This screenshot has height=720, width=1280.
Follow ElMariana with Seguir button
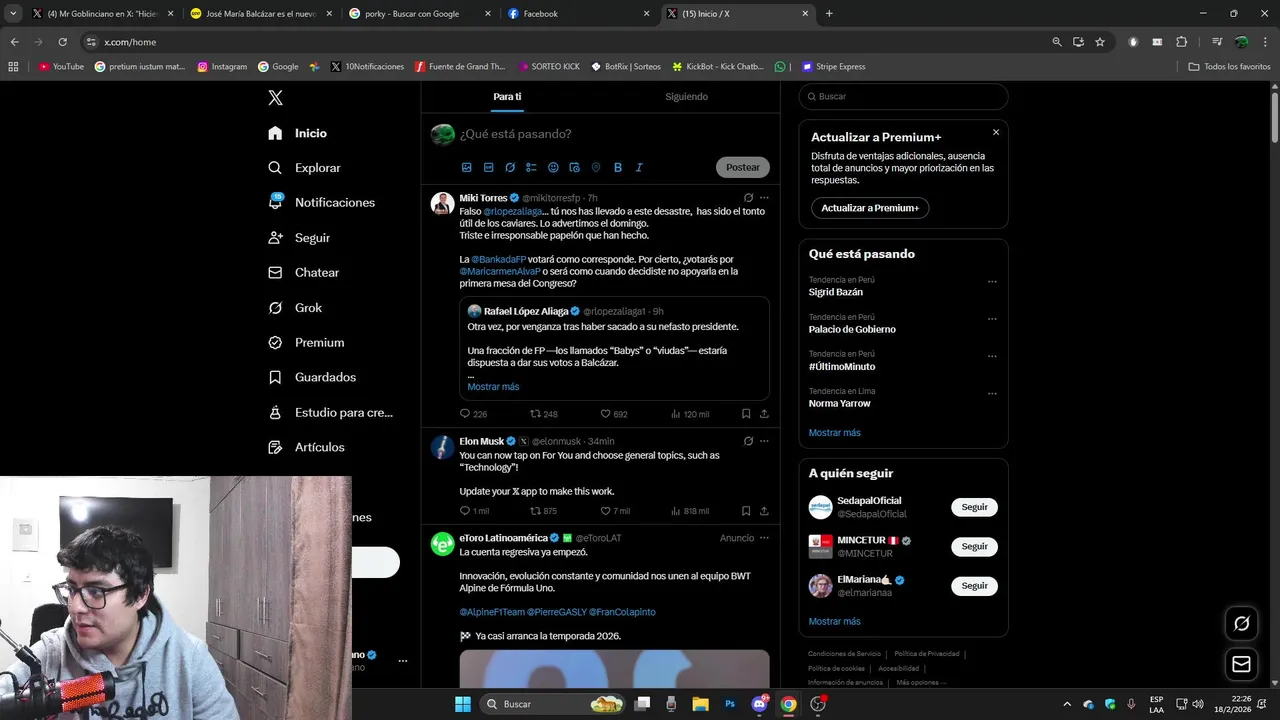tap(974, 586)
